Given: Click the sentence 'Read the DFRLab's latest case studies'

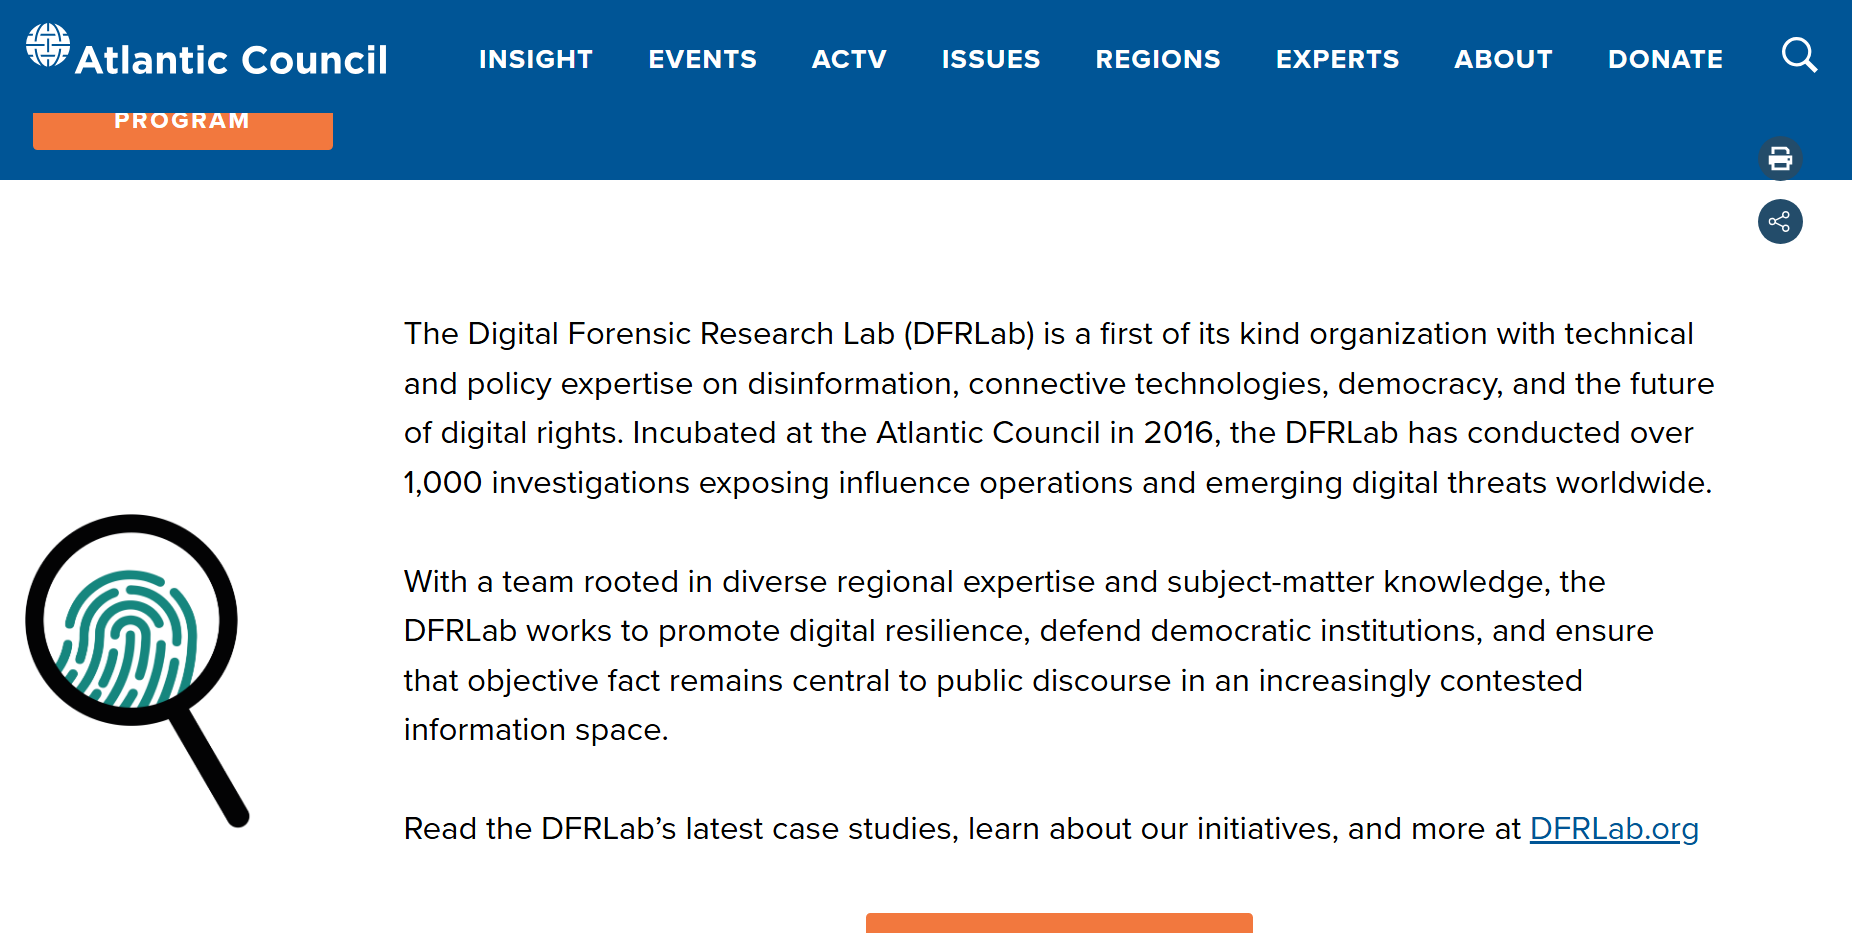Looking at the screenshot, I should tap(960, 829).
